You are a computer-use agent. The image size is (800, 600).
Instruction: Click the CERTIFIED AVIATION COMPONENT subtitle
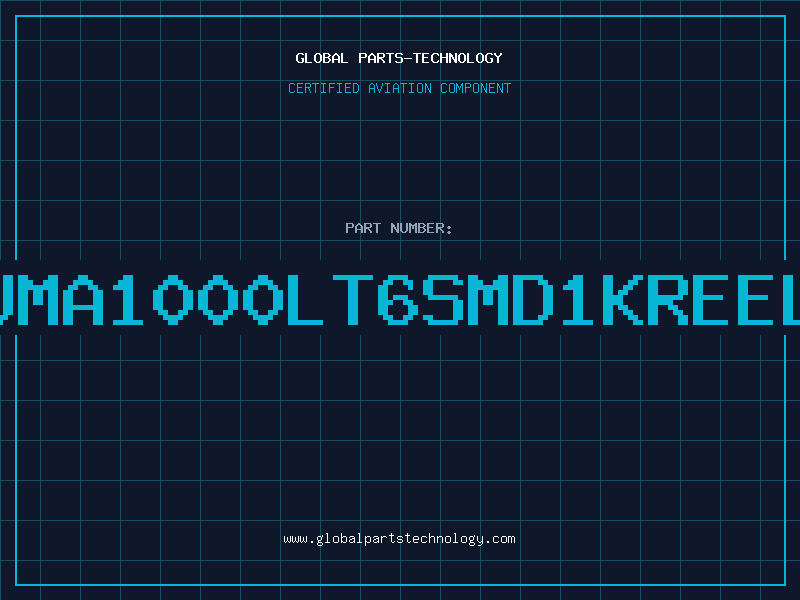(399, 88)
